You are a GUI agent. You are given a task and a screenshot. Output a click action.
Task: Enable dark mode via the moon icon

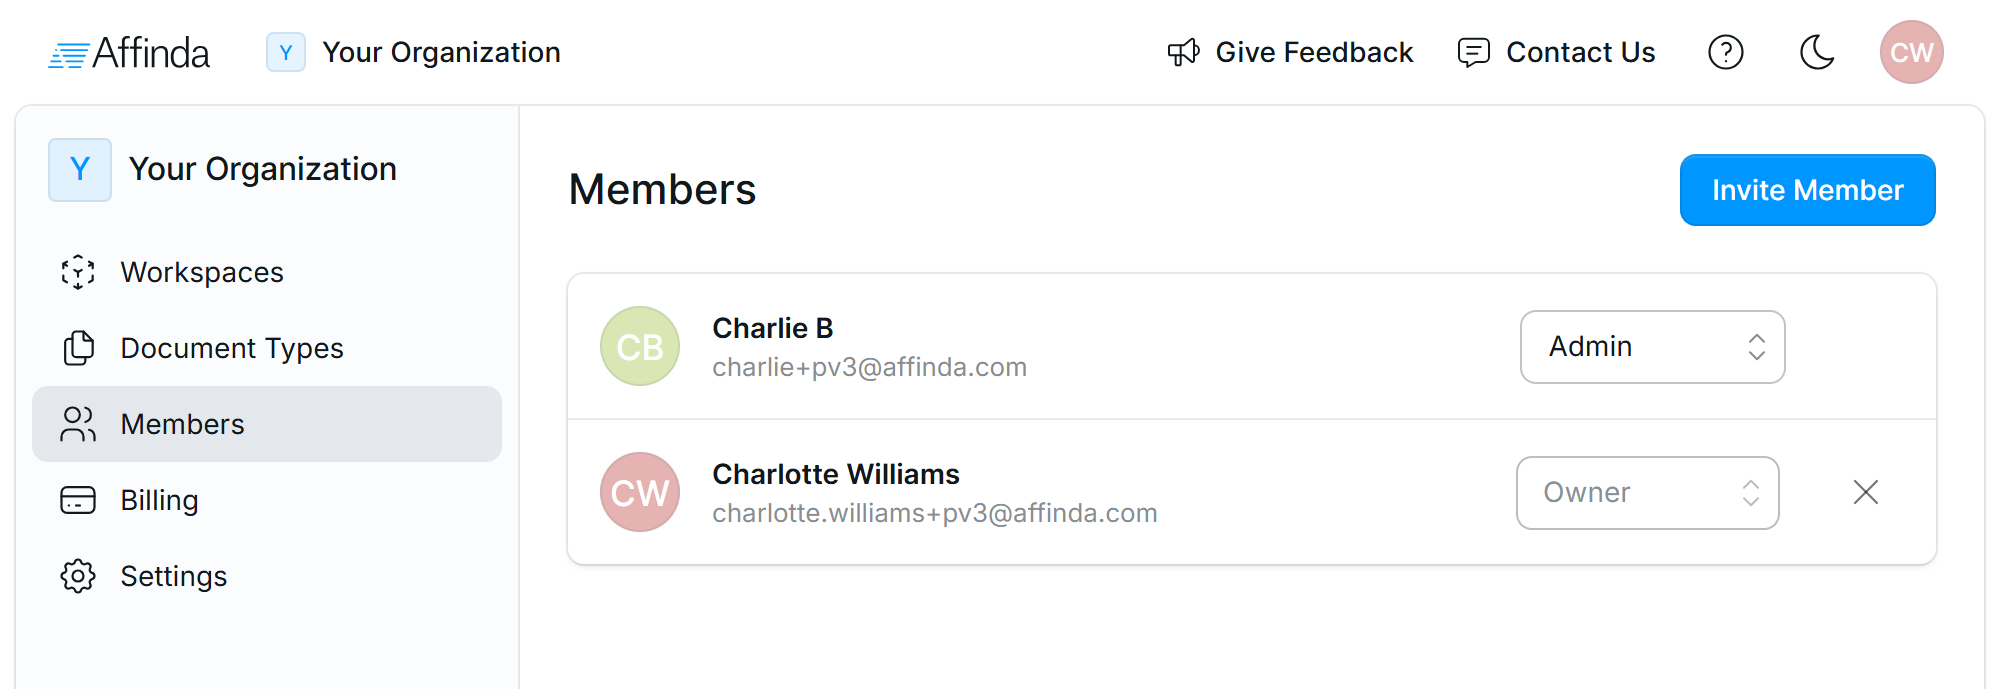pos(1817,52)
